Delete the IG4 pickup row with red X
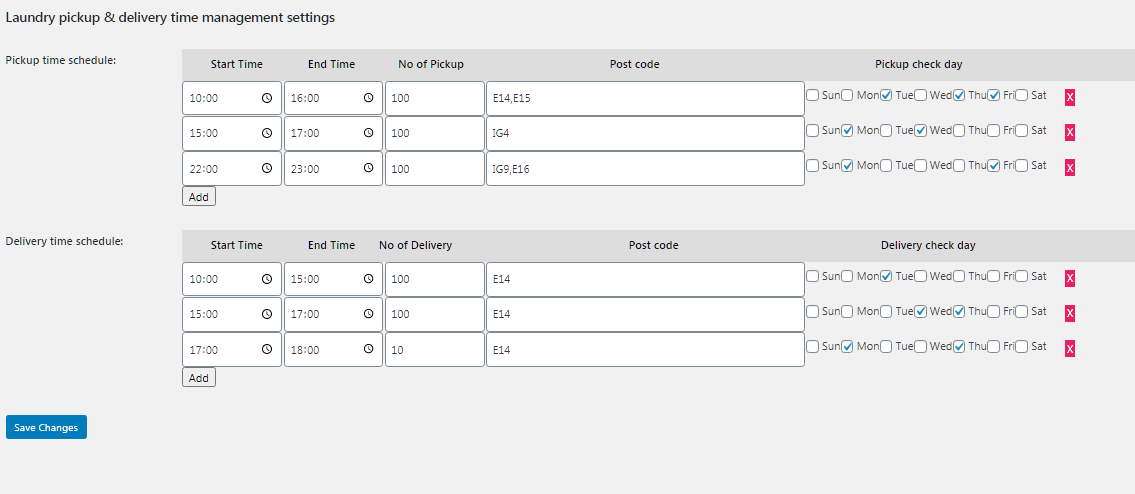Viewport: 1135px width, 494px height. coord(1070,132)
